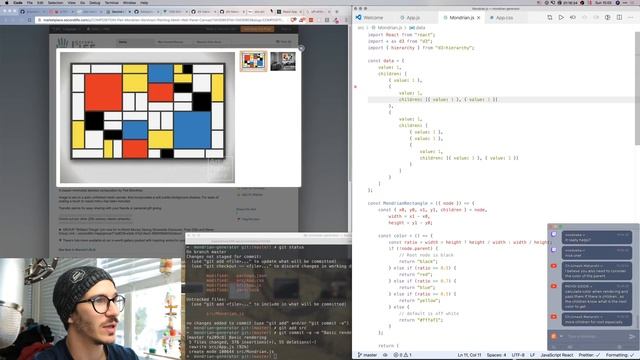Click Spaces: 4 indentation setting
The height and width of the screenshot is (360, 640).
click(x=496, y=355)
